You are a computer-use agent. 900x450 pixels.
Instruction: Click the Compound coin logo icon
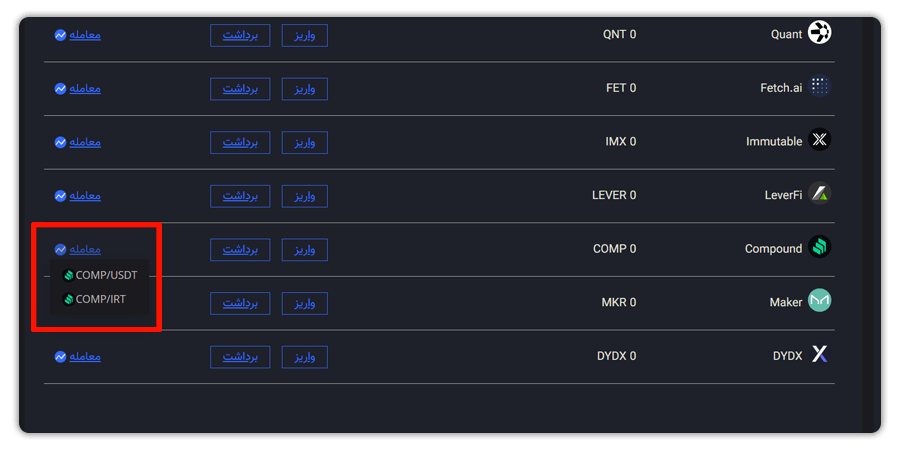(819, 247)
